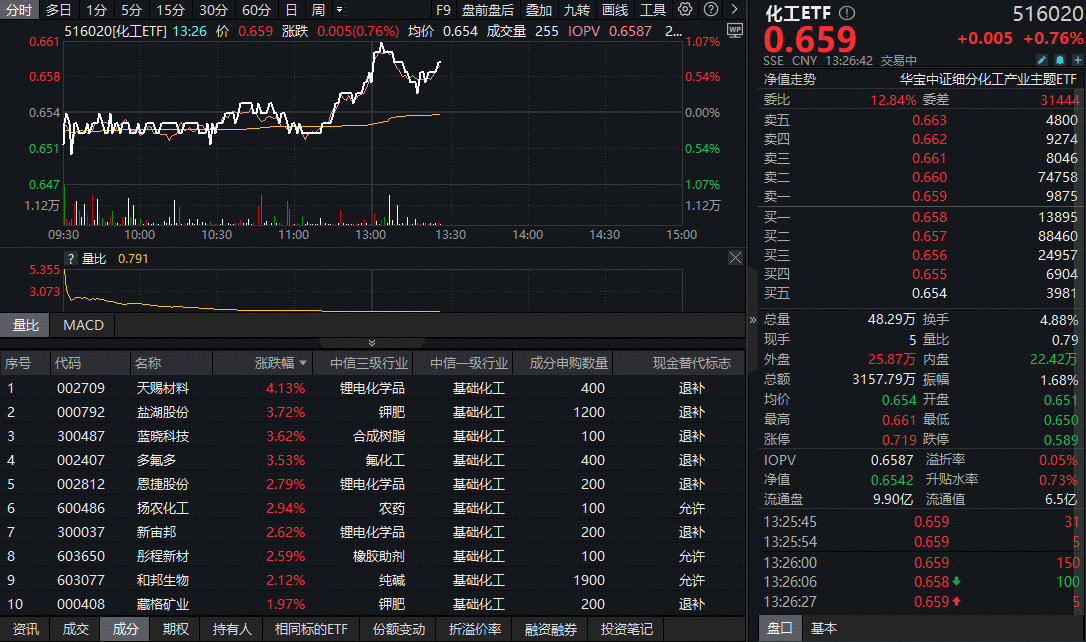The image size is (1086, 642).
Task: Set a price alert using the bell icon
Action: (1060, 60)
